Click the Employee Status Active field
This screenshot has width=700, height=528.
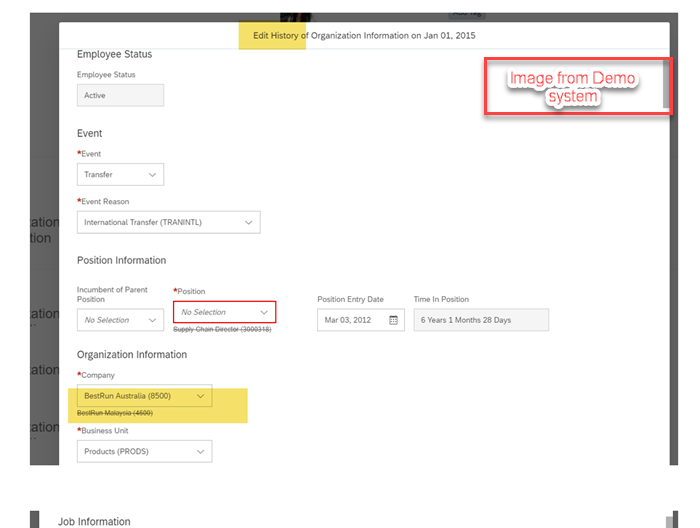click(x=120, y=96)
